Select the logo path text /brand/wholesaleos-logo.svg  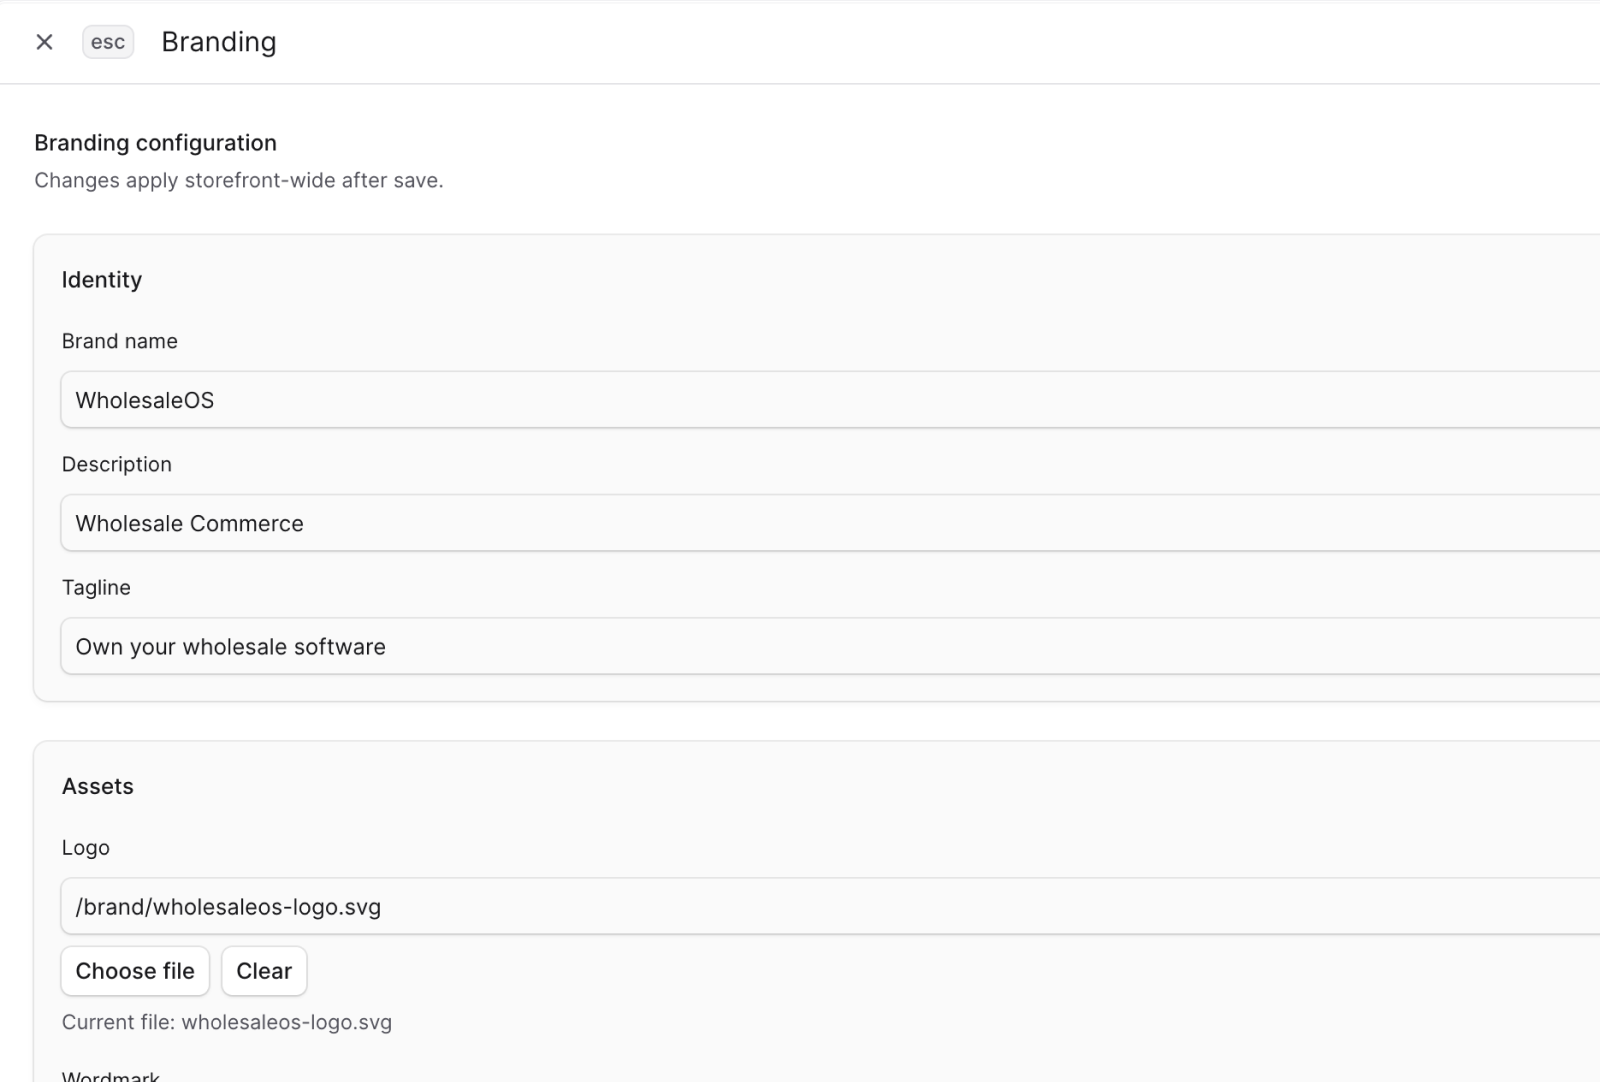pos(227,906)
